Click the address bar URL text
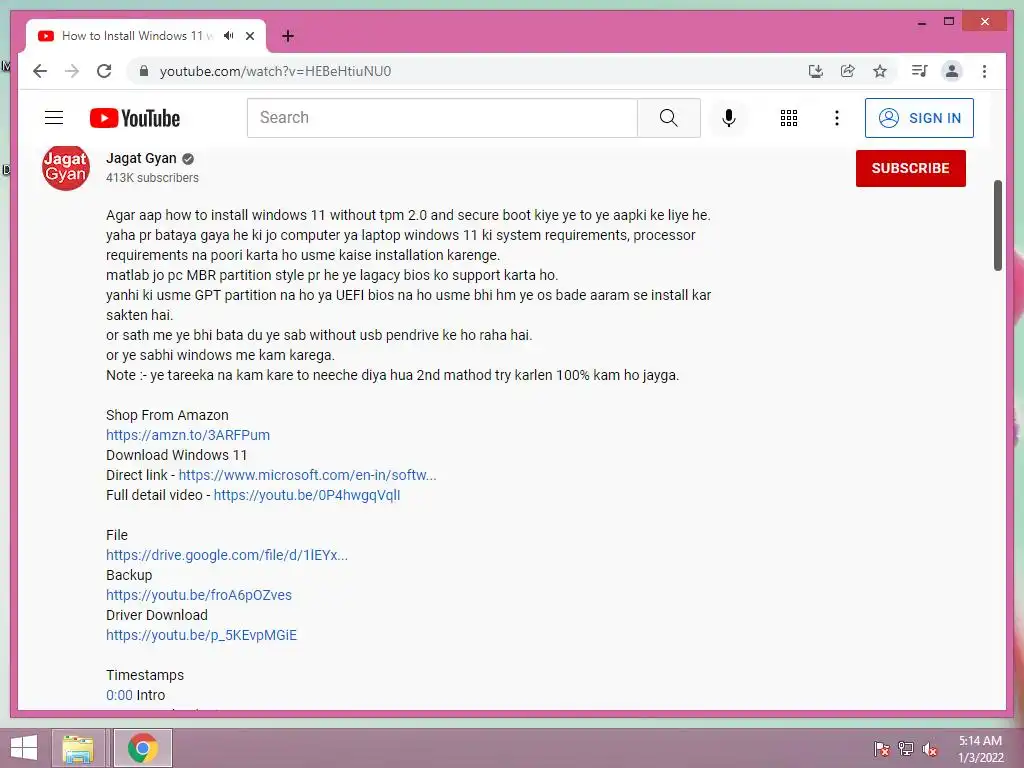The height and width of the screenshot is (768, 1024). (275, 71)
